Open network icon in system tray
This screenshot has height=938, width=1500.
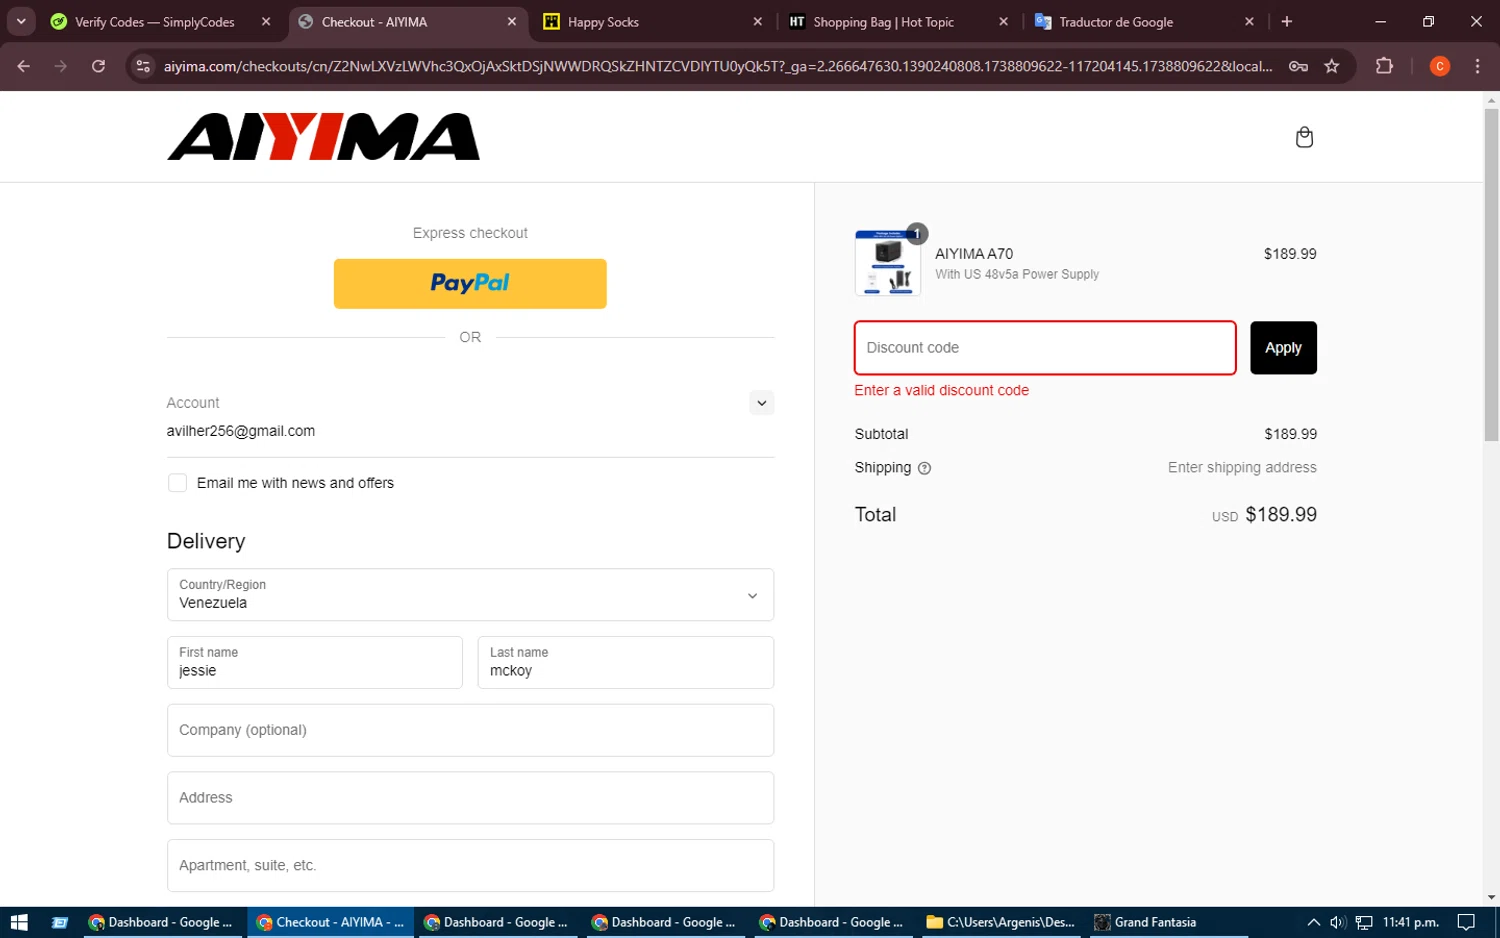click(1363, 922)
